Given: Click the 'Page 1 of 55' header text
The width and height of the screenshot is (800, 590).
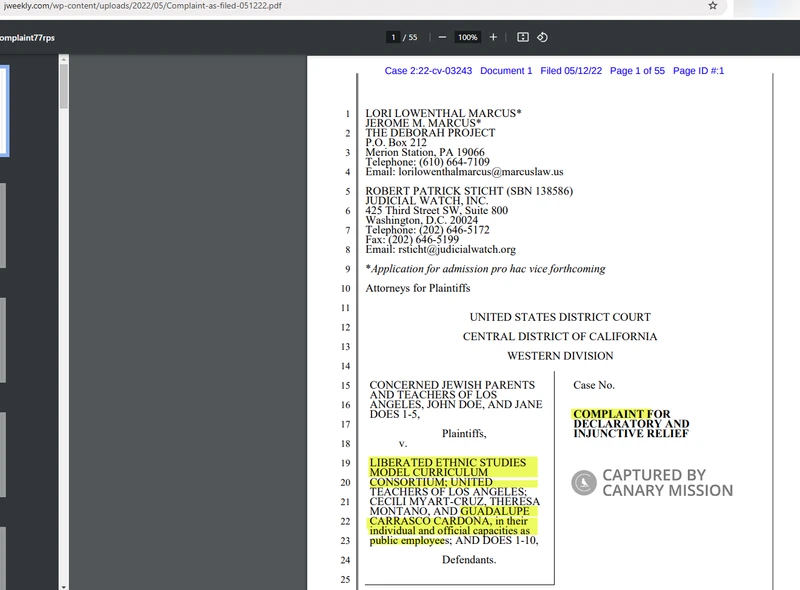Looking at the screenshot, I should pyautogui.click(x=637, y=71).
